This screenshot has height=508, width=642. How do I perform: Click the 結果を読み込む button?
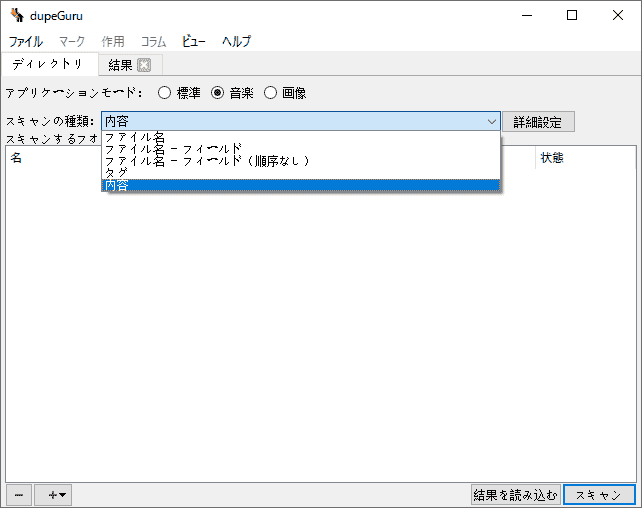pyautogui.click(x=515, y=495)
